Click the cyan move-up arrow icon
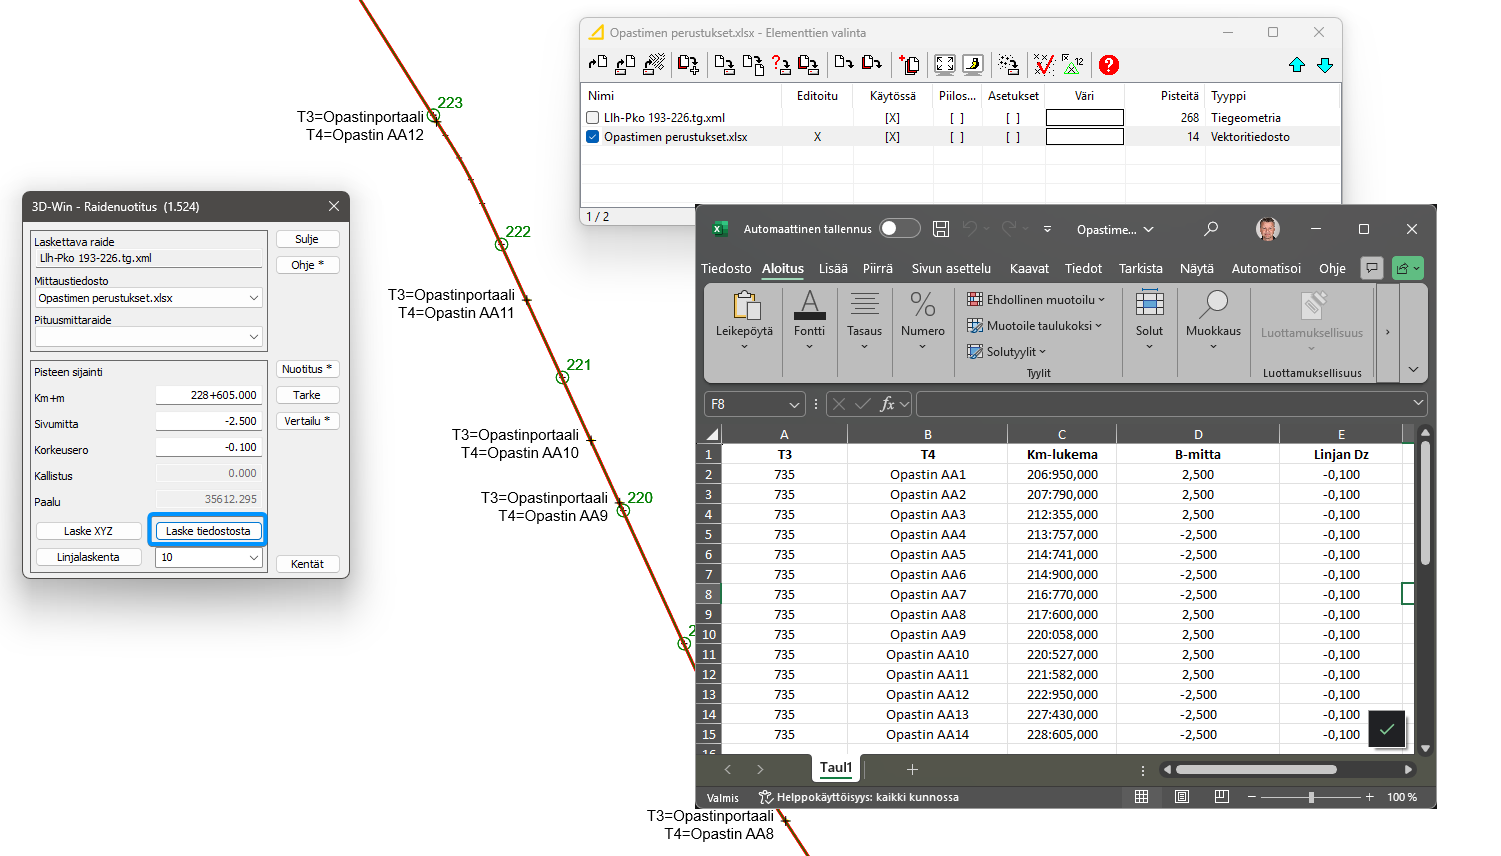This screenshot has height=856, width=1501. pos(1297,65)
